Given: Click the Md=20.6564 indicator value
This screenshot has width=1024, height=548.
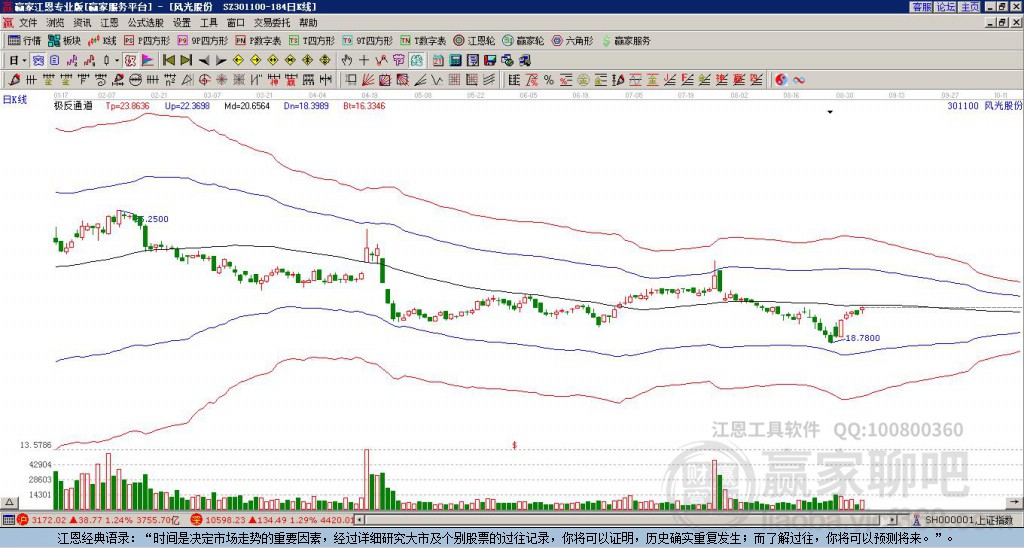Looking at the screenshot, I should (247, 105).
